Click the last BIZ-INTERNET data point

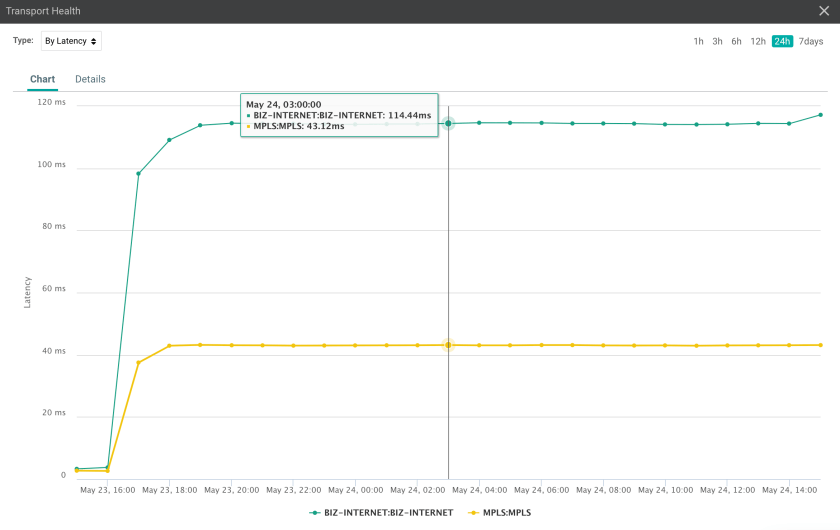(x=820, y=115)
